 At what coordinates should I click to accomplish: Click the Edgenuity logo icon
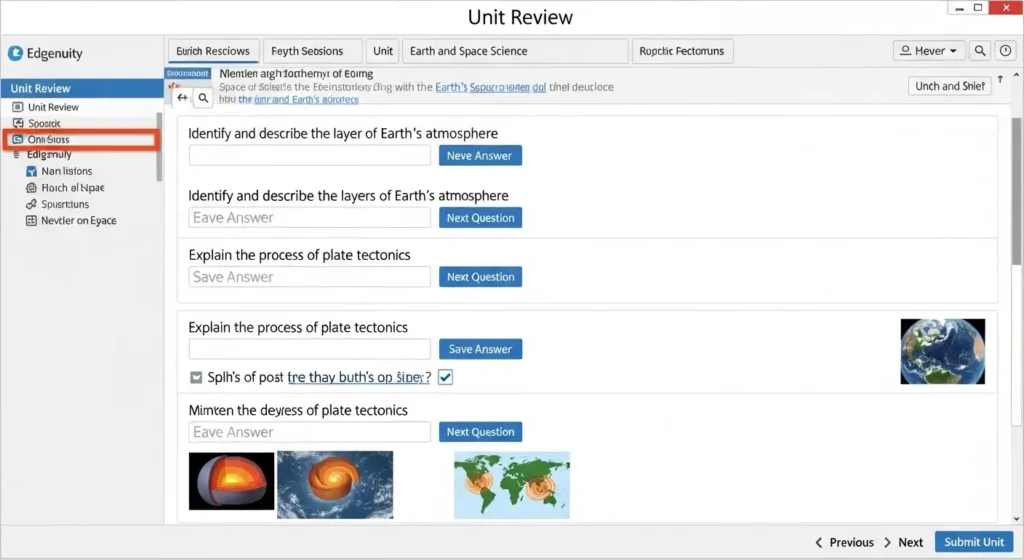[x=15, y=54]
